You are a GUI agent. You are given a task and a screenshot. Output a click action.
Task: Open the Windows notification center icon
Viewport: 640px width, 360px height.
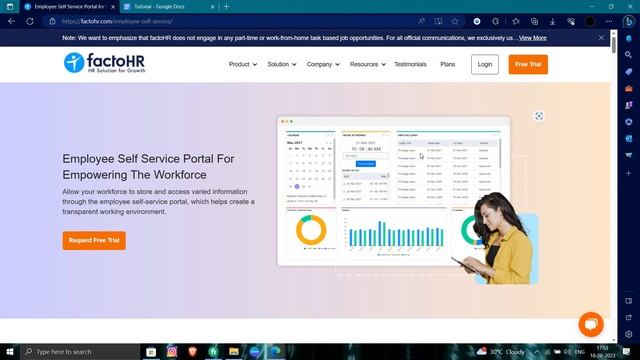point(627,351)
